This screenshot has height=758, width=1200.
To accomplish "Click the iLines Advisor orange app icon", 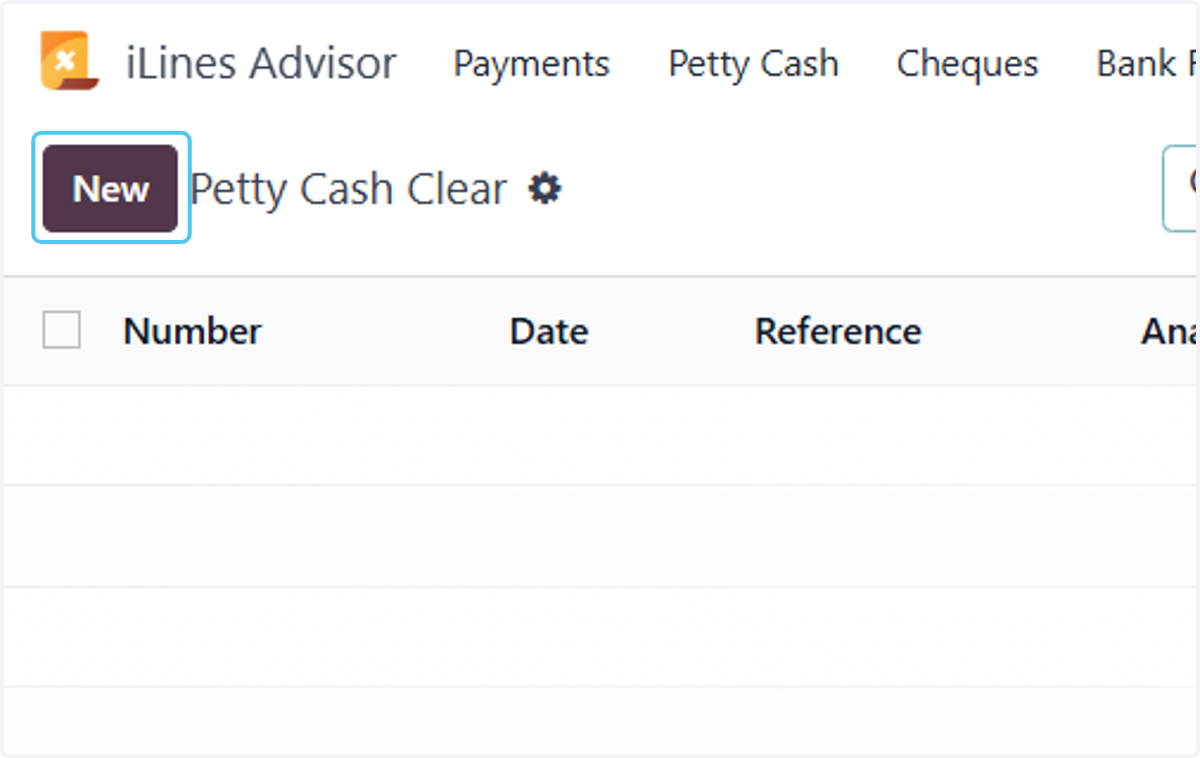I will [x=69, y=61].
